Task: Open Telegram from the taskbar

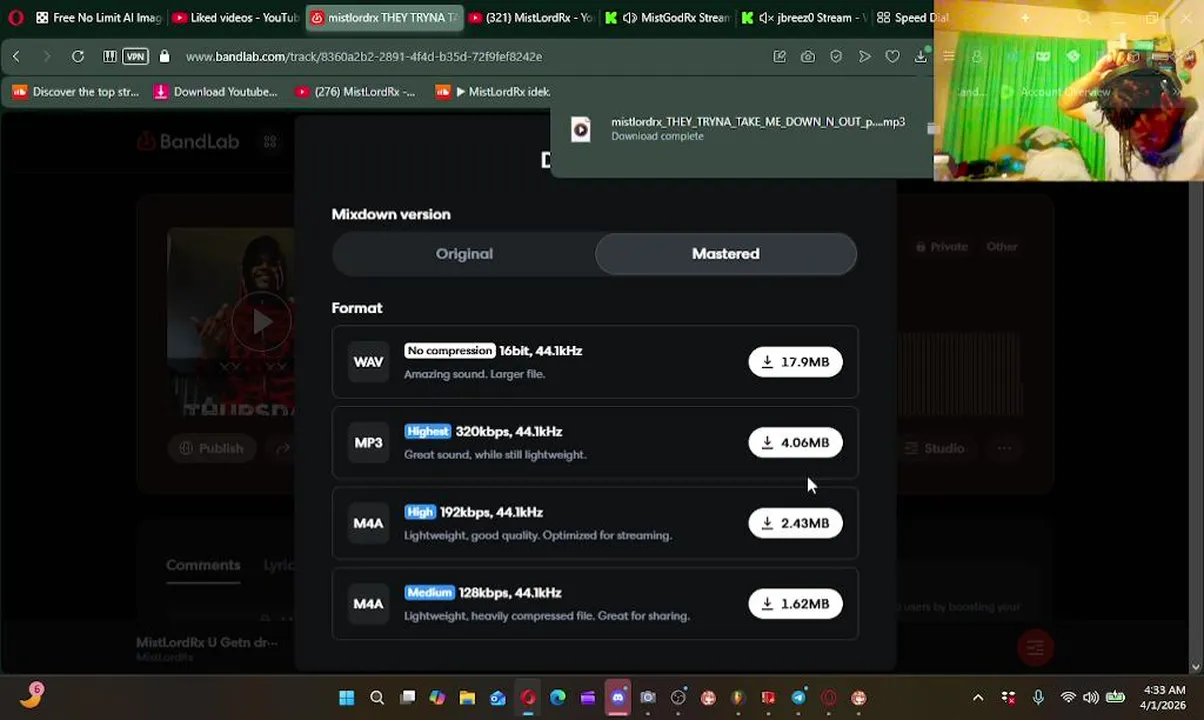Action: (x=798, y=698)
